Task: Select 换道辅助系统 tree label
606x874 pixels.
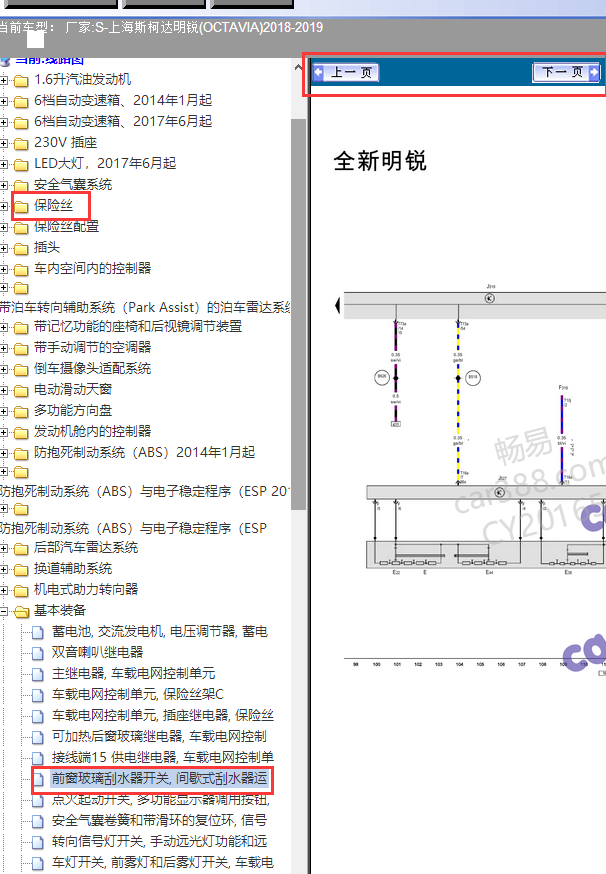Action: [73, 569]
